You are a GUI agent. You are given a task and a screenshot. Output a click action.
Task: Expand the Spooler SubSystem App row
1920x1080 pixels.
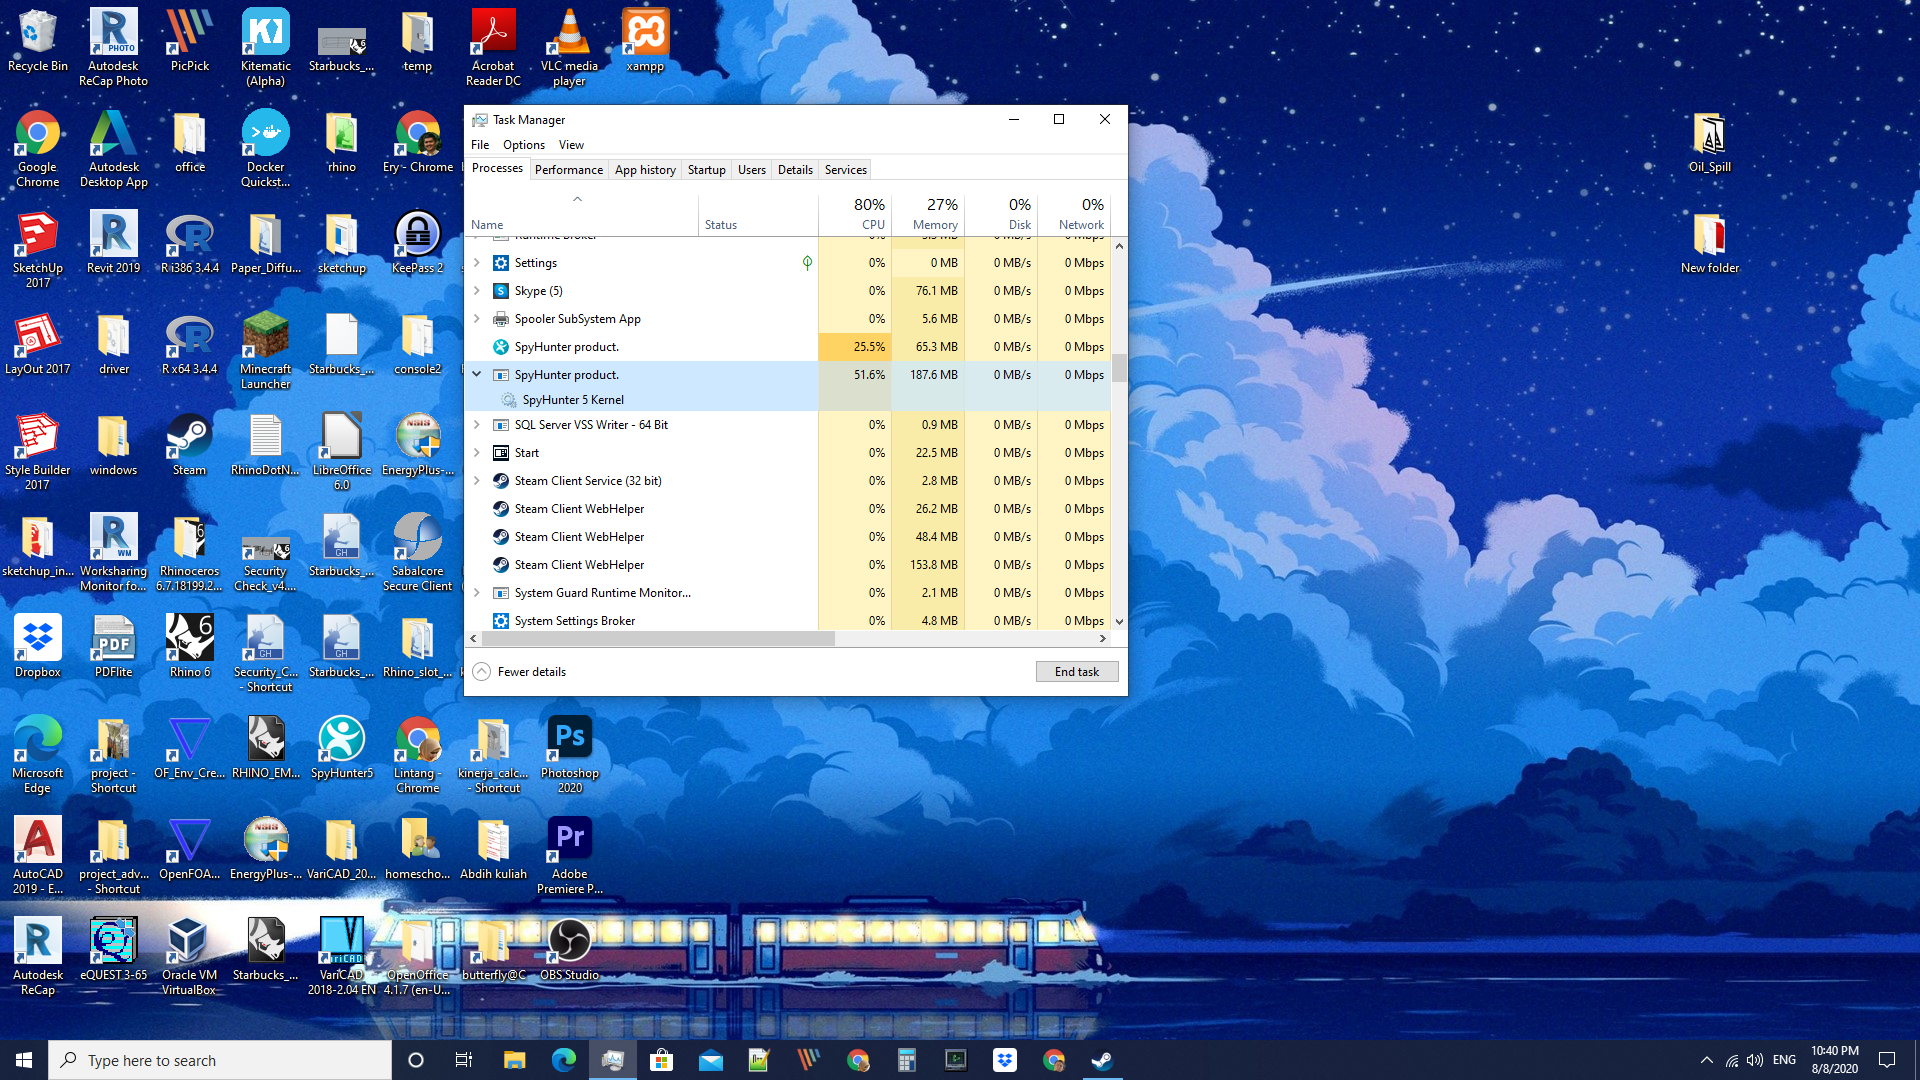coord(477,319)
